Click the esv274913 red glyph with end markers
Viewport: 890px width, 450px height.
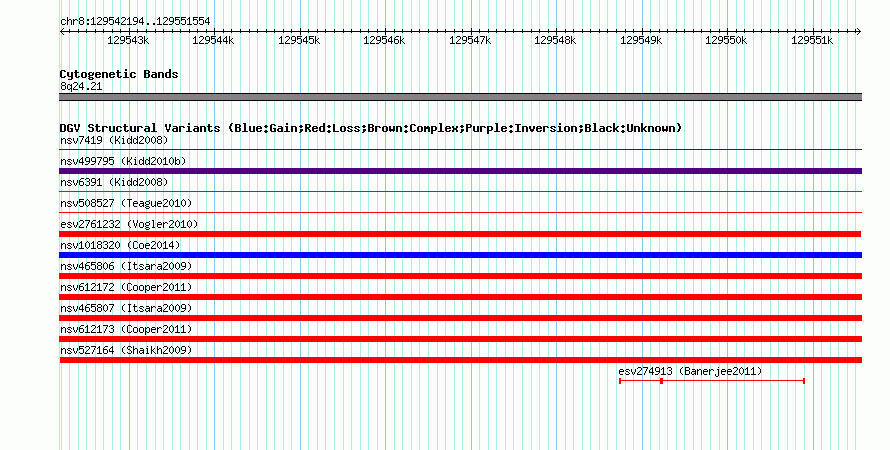click(712, 381)
